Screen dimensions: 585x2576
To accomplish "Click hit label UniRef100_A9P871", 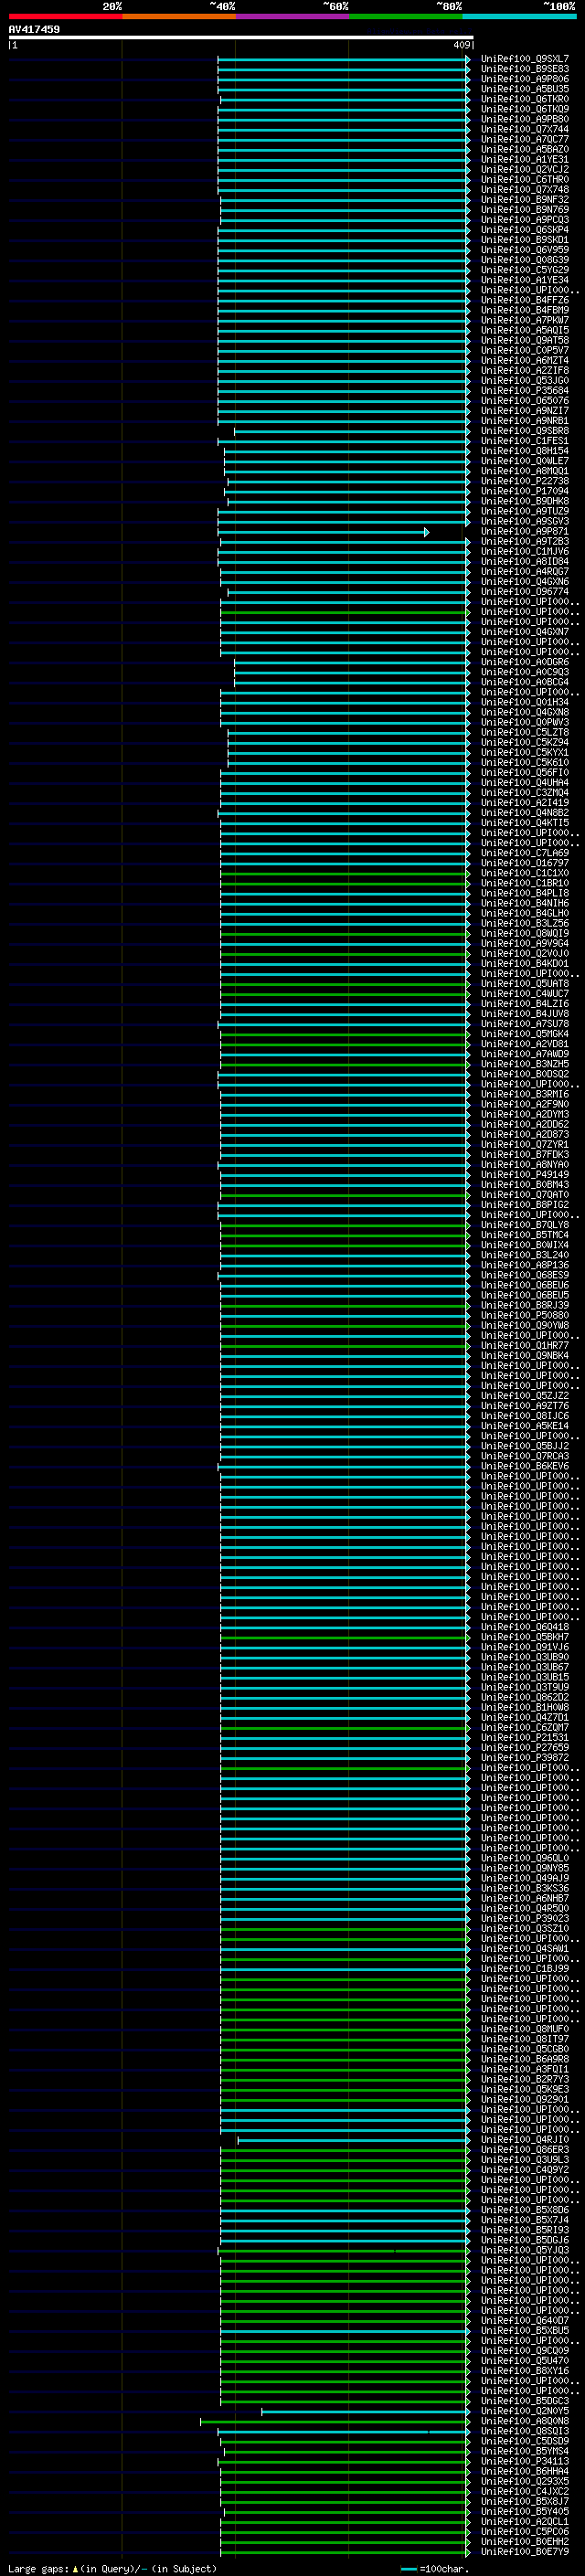I will (x=525, y=531).
